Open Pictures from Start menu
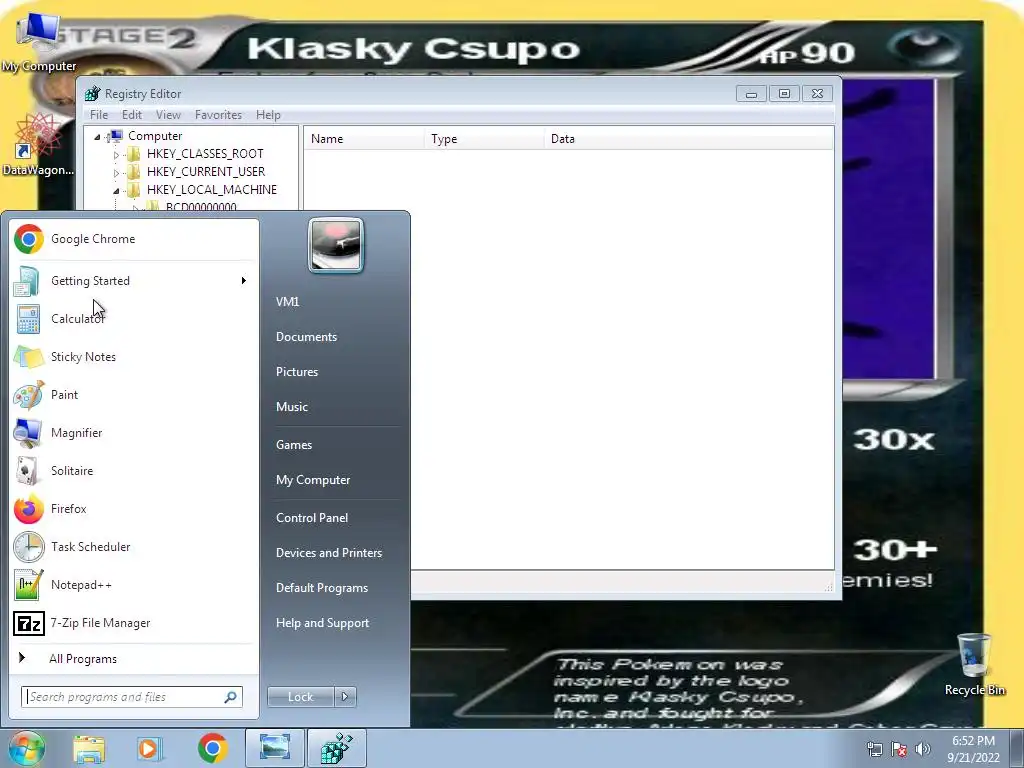This screenshot has width=1024, height=768. point(296,372)
